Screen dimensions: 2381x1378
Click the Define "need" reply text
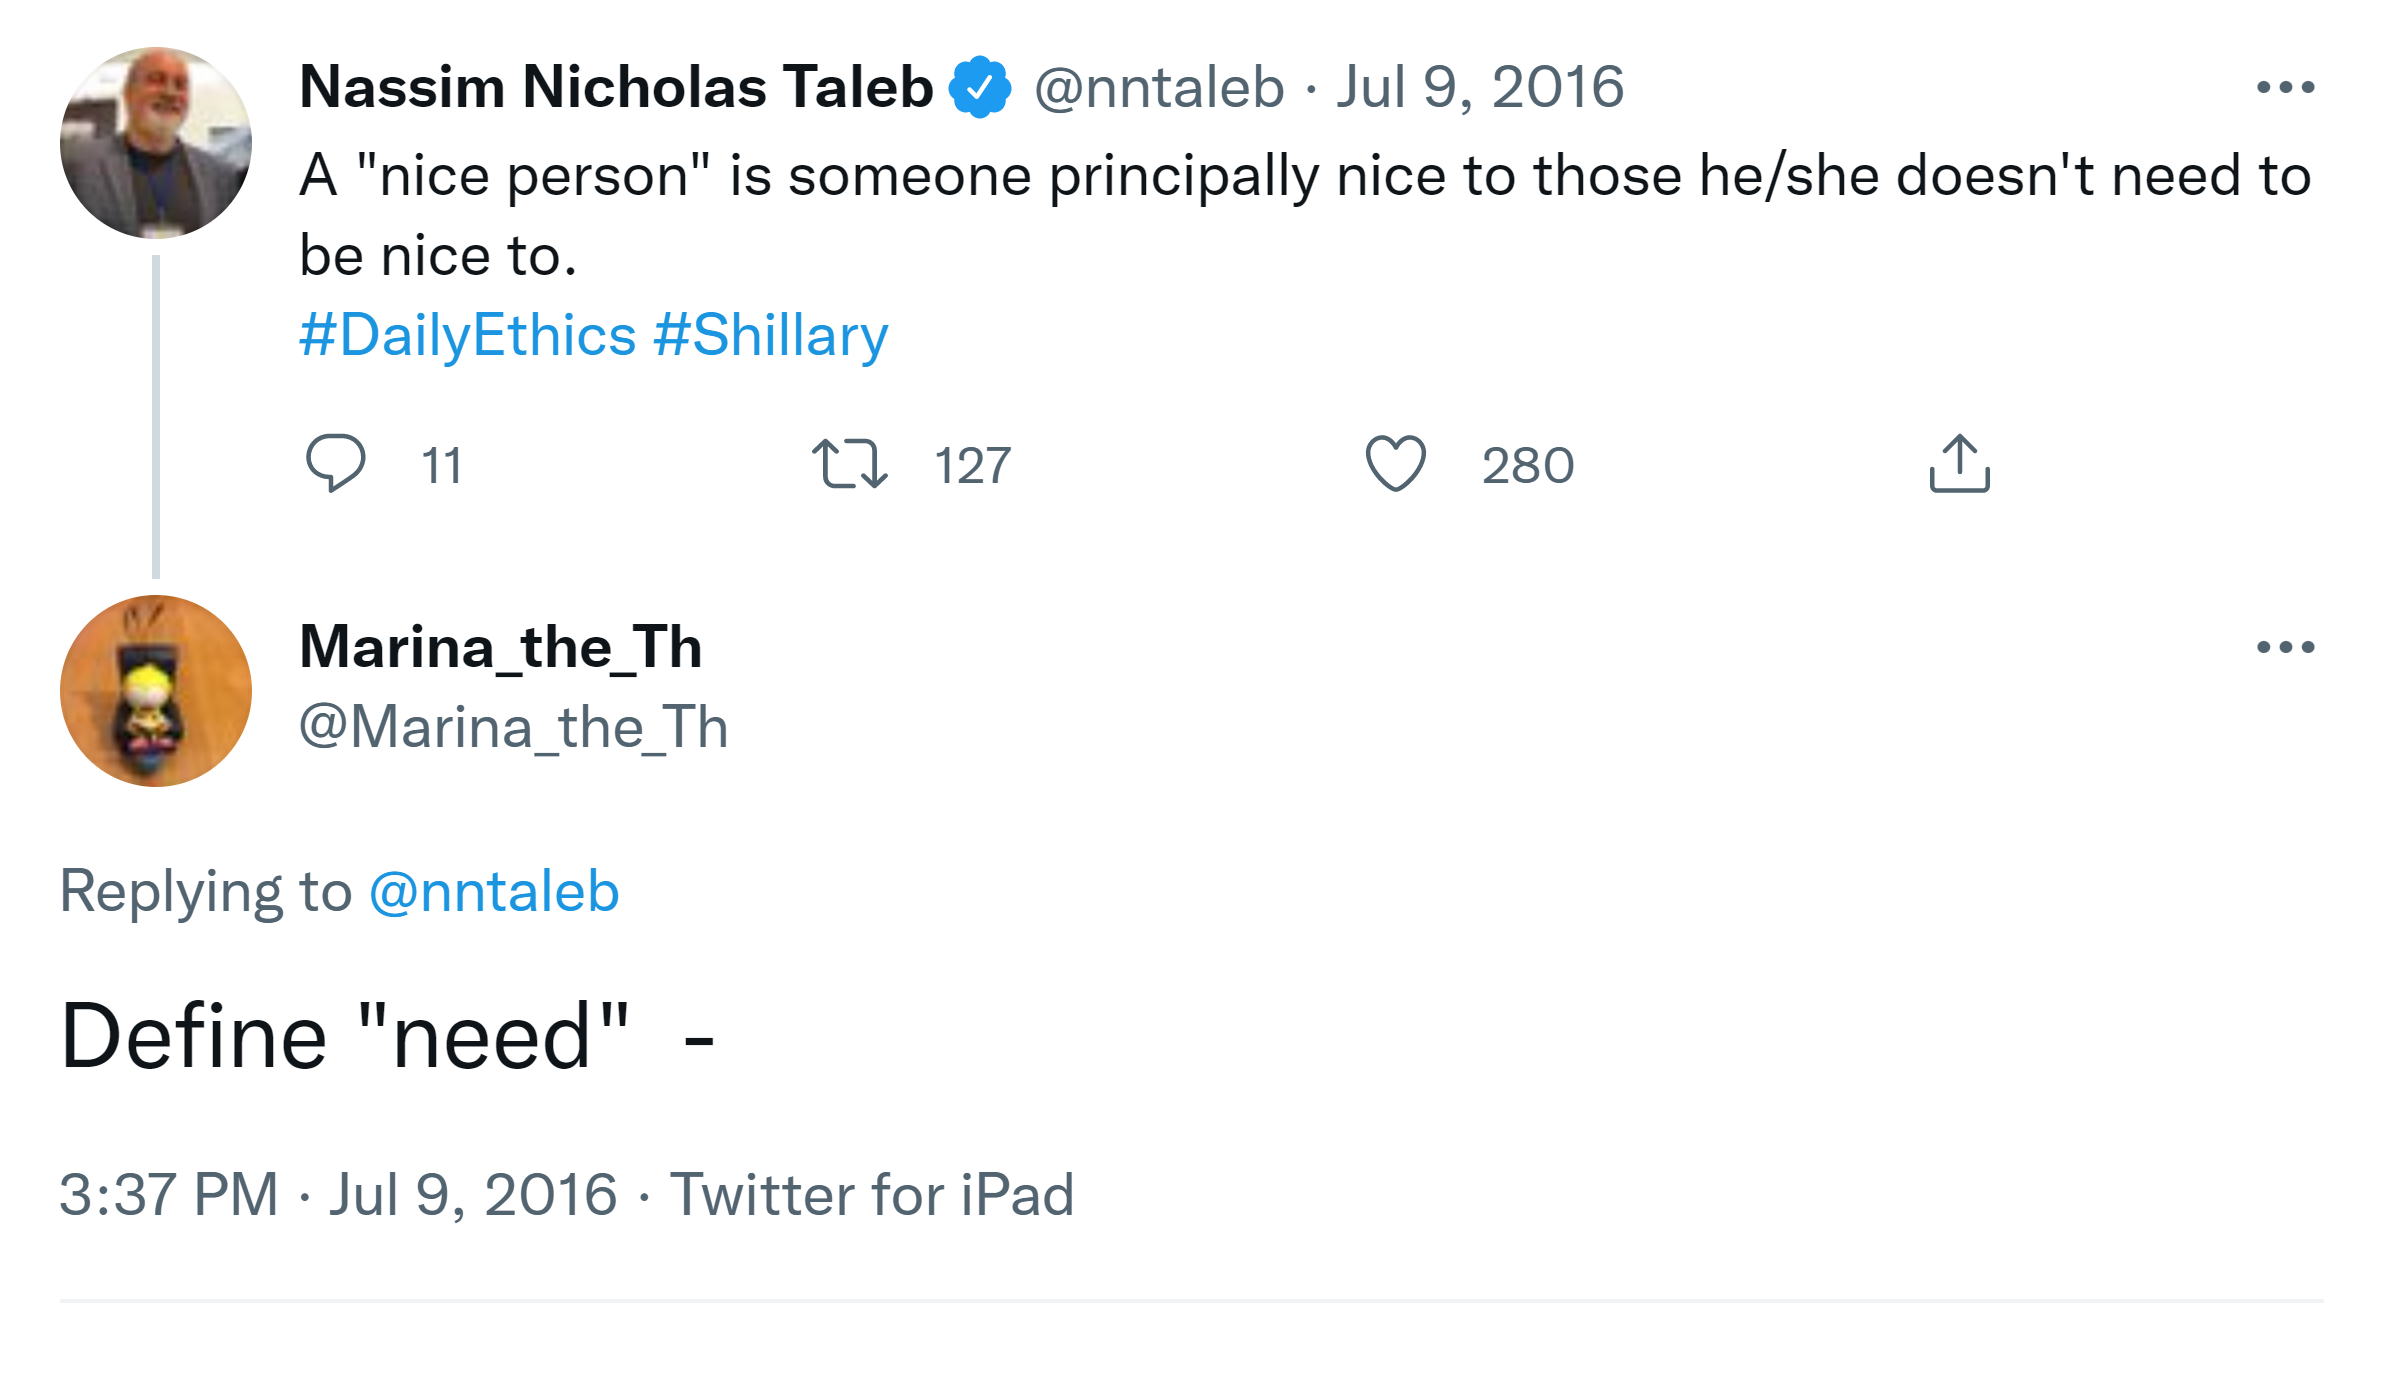[x=345, y=1037]
